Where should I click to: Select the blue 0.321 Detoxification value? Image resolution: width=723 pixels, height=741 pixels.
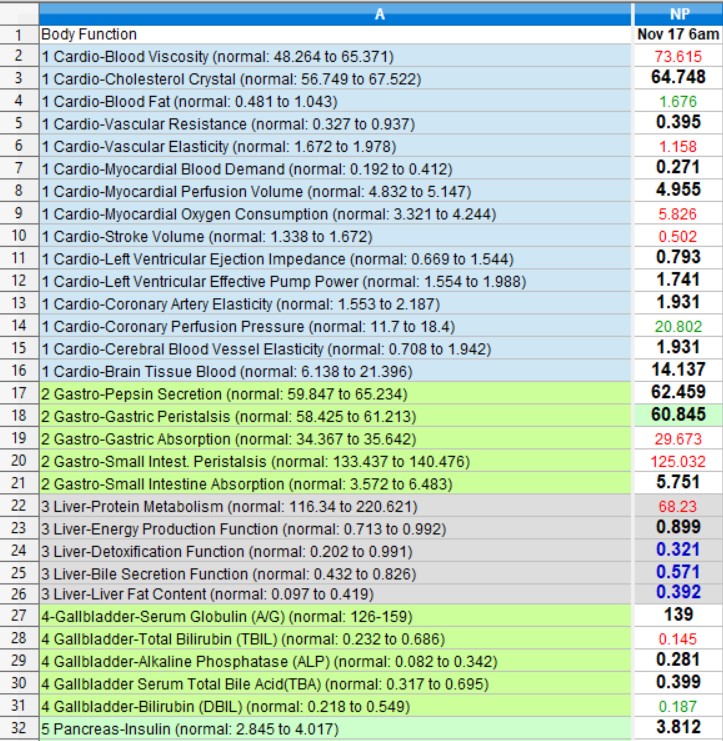tap(677, 551)
